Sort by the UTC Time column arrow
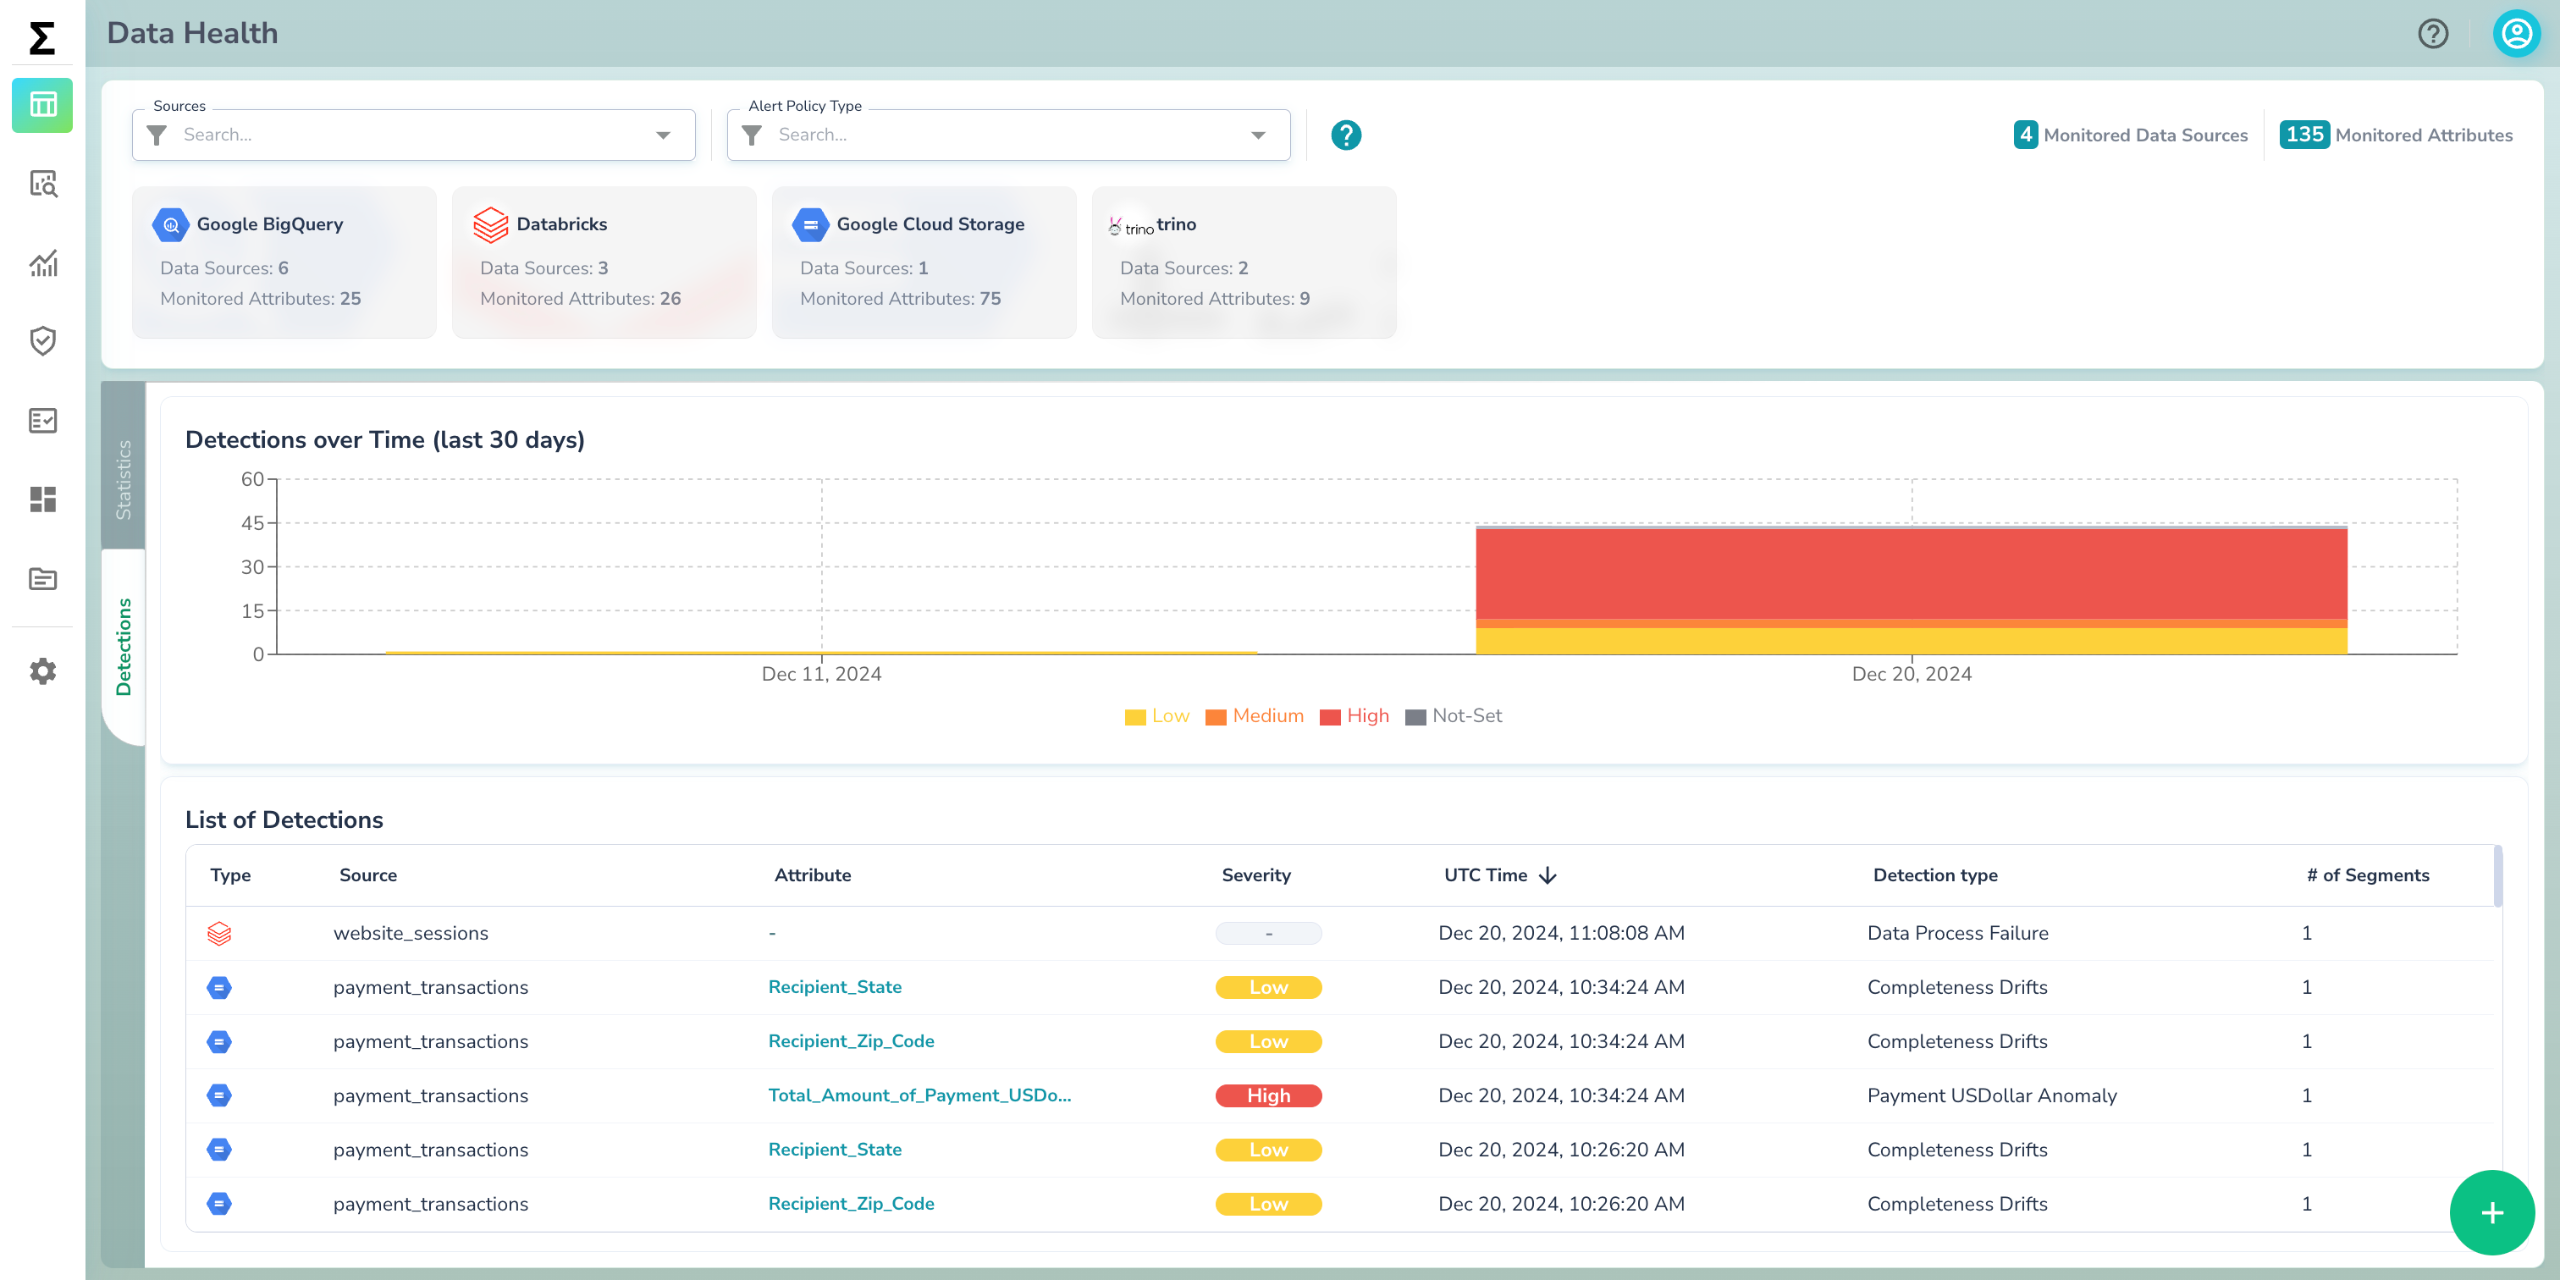The image size is (2560, 1280). click(x=1548, y=876)
